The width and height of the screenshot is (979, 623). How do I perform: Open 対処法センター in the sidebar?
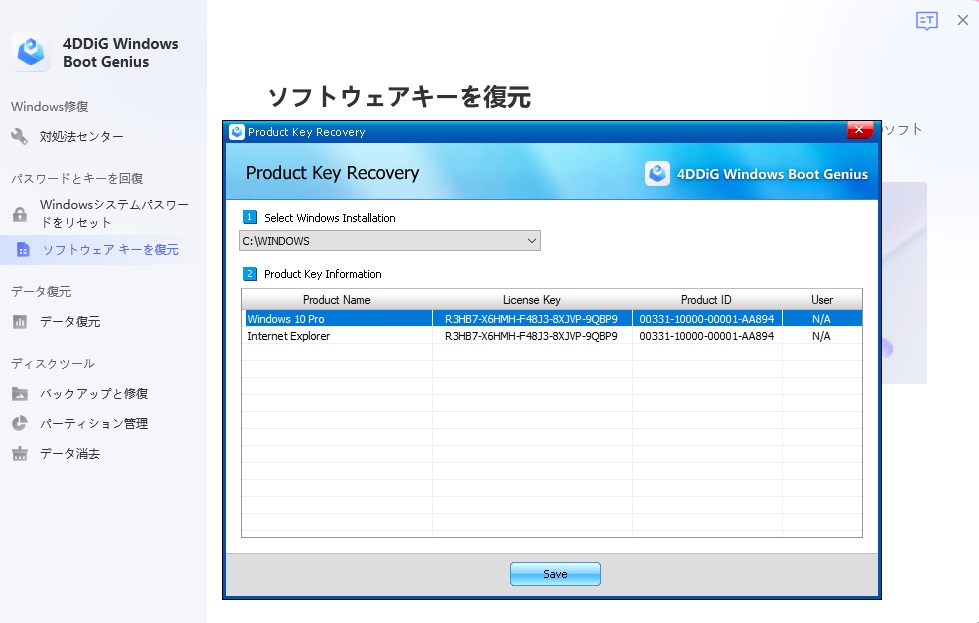coord(81,136)
